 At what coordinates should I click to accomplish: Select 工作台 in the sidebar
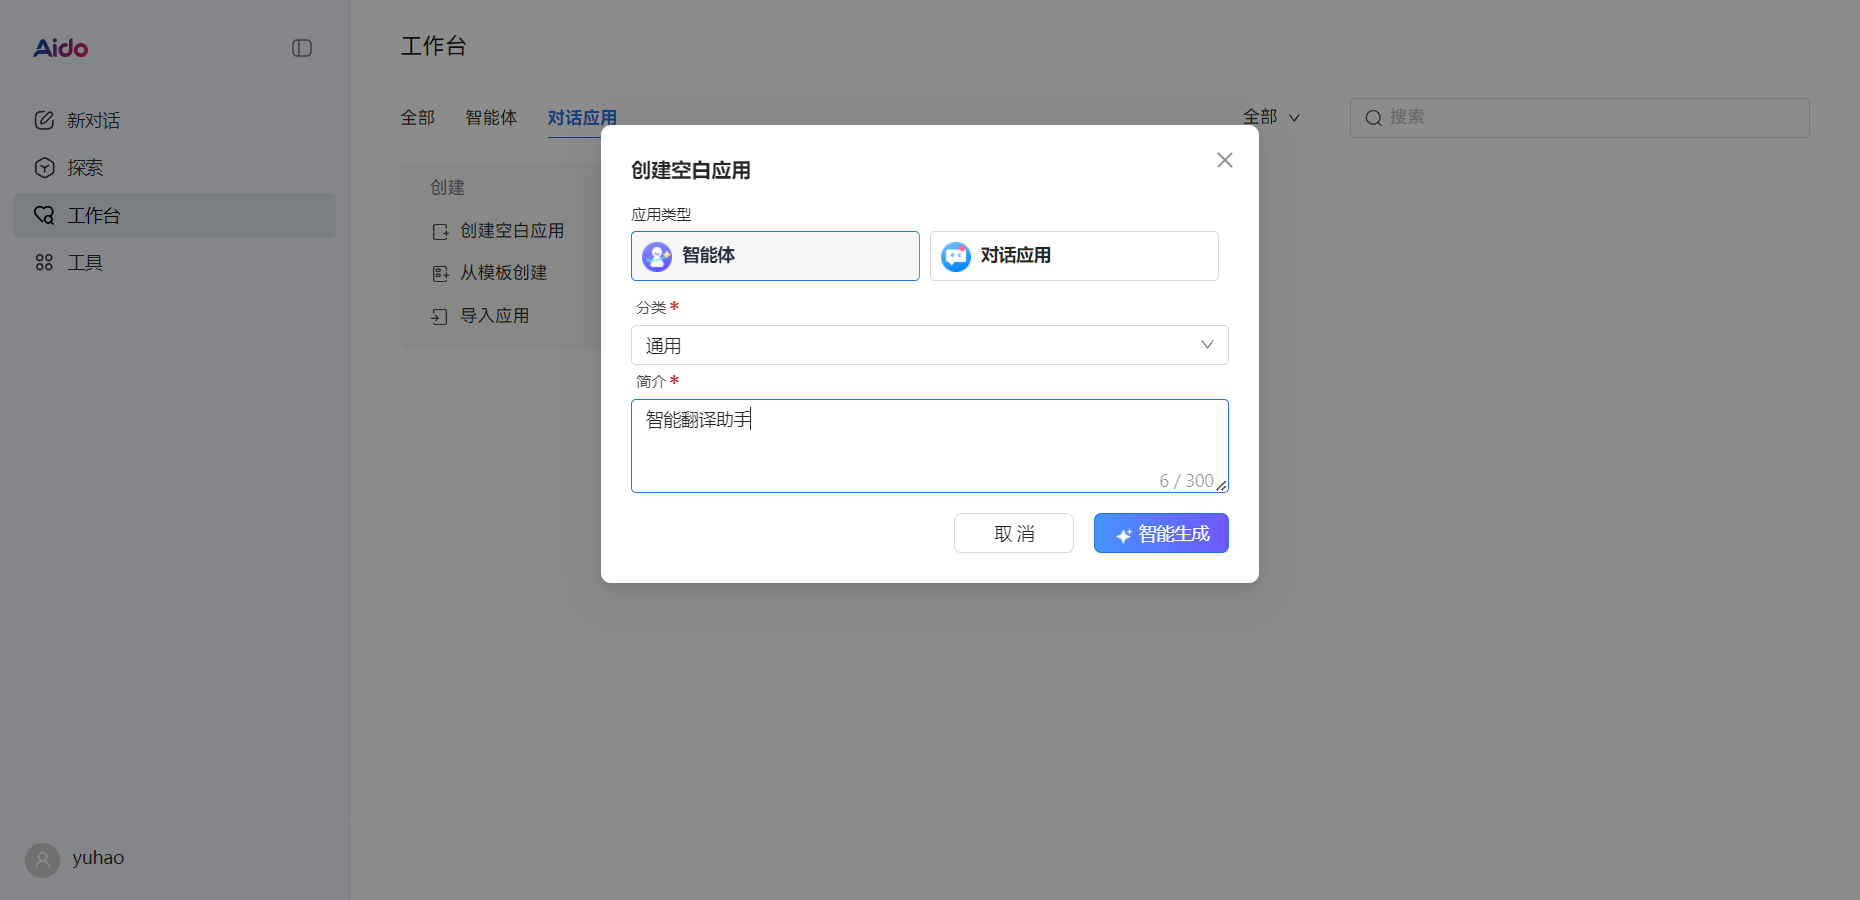tap(93, 215)
